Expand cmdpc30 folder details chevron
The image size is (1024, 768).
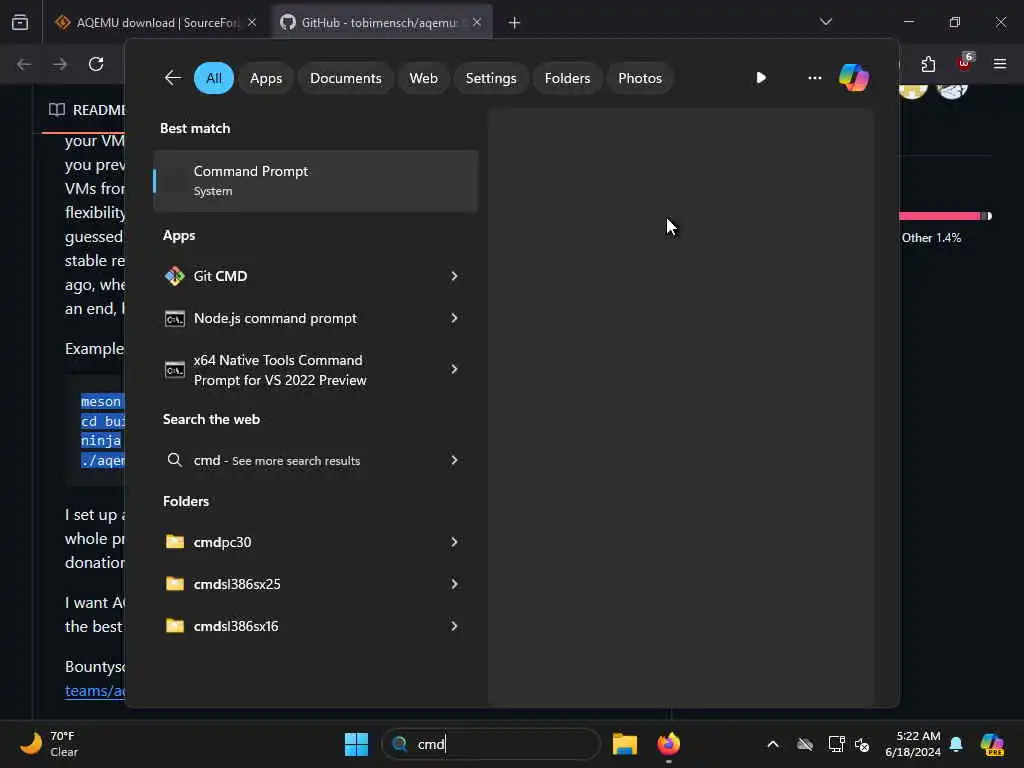pos(454,542)
